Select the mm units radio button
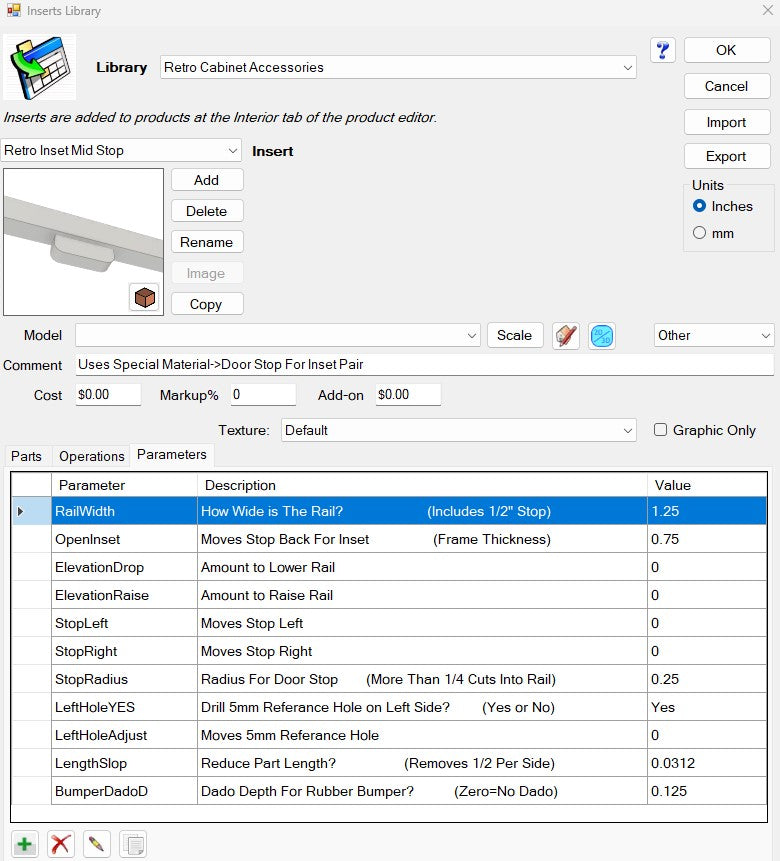Image resolution: width=780 pixels, height=861 pixels. [x=700, y=233]
